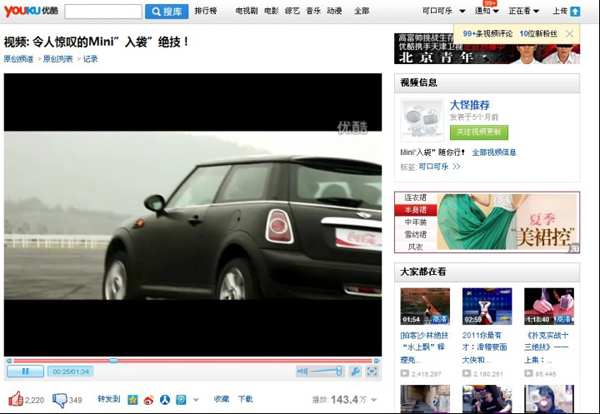Share to Renren icon
The width and height of the screenshot is (600, 414).
165,400
